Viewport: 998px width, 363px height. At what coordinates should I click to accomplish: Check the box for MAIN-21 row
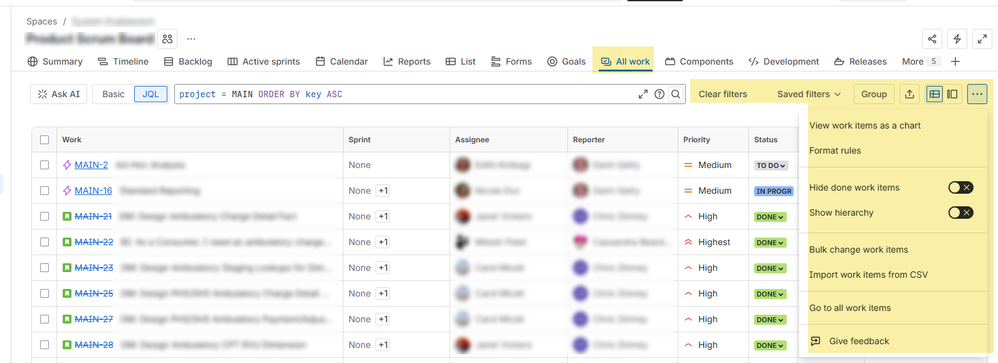click(45, 217)
